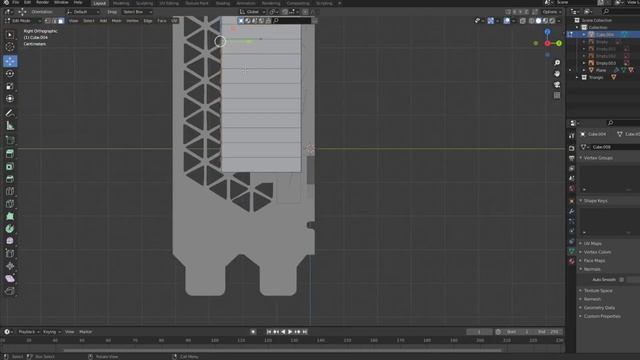640x360 pixels.
Task: Select the Smooth tool
Action: [10, 241]
